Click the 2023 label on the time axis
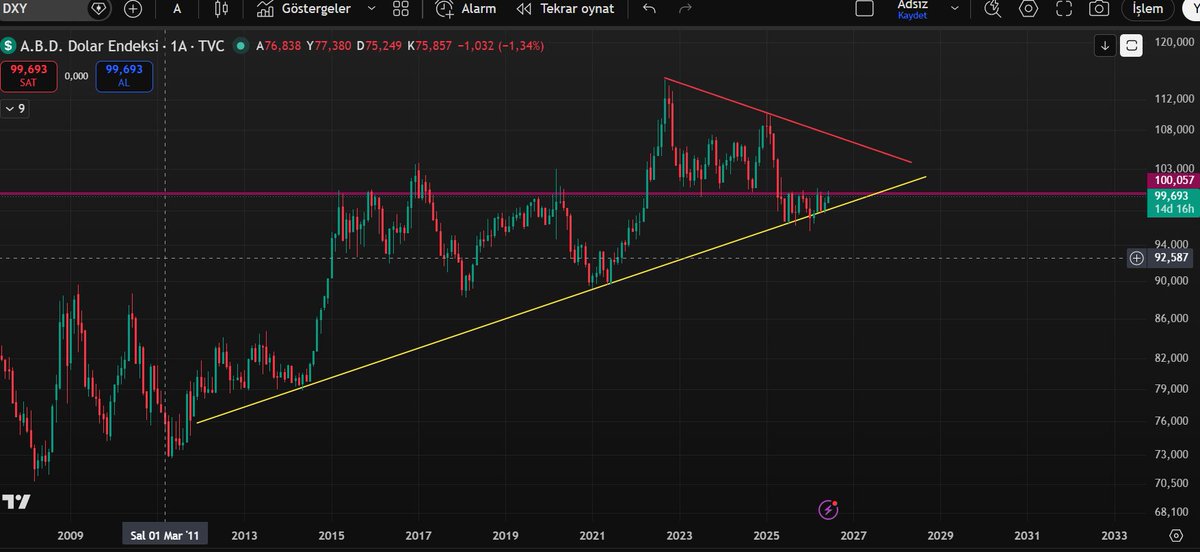The image size is (1200, 552). (x=679, y=536)
